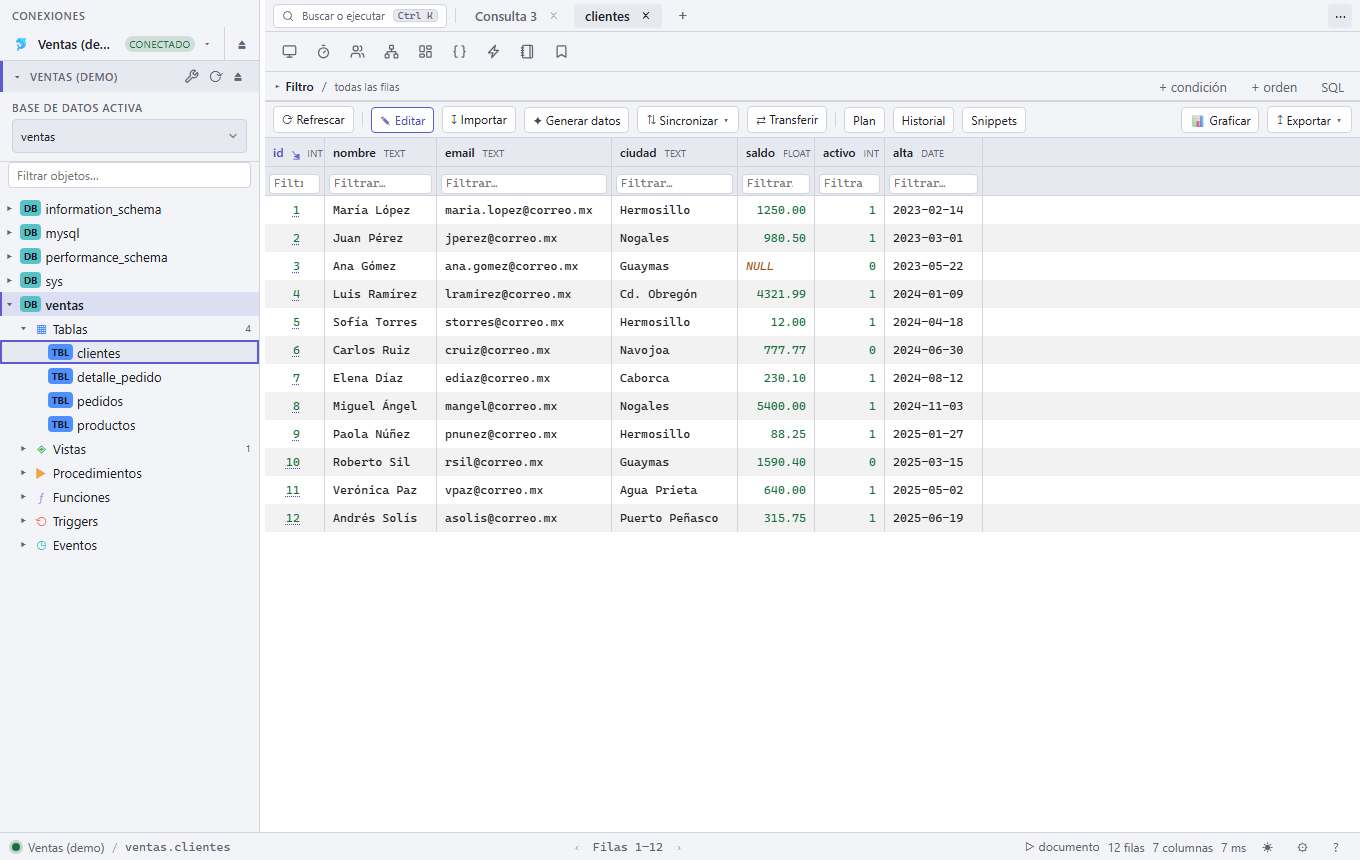Select the clientes table in tree
The height and width of the screenshot is (860, 1360).
(129, 352)
